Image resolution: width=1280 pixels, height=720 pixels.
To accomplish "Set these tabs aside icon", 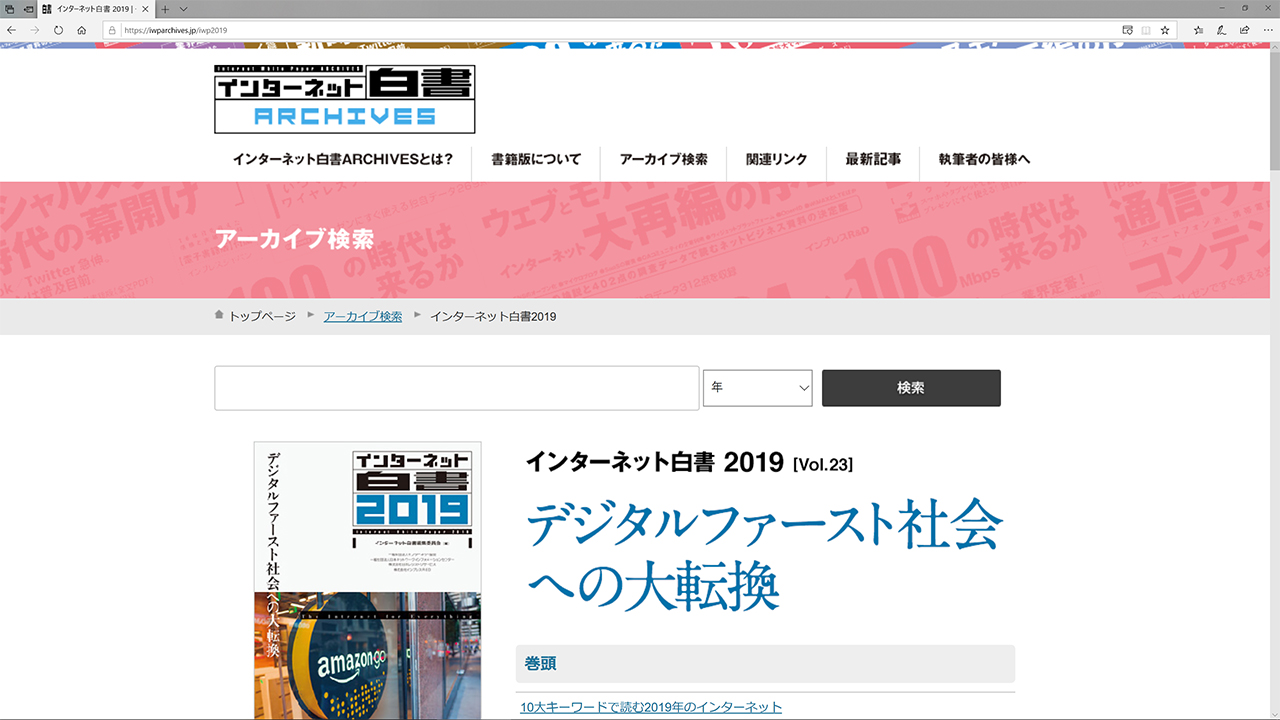I will 27,8.
